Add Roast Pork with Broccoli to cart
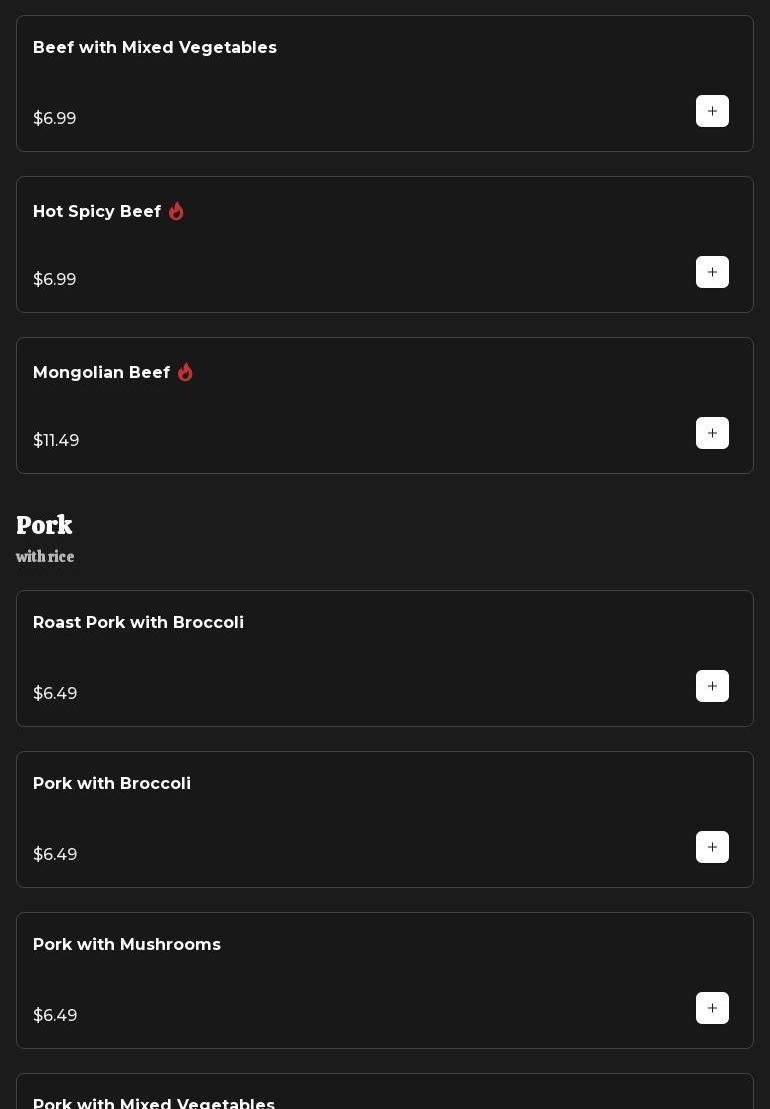This screenshot has height=1109, width=770. click(712, 686)
